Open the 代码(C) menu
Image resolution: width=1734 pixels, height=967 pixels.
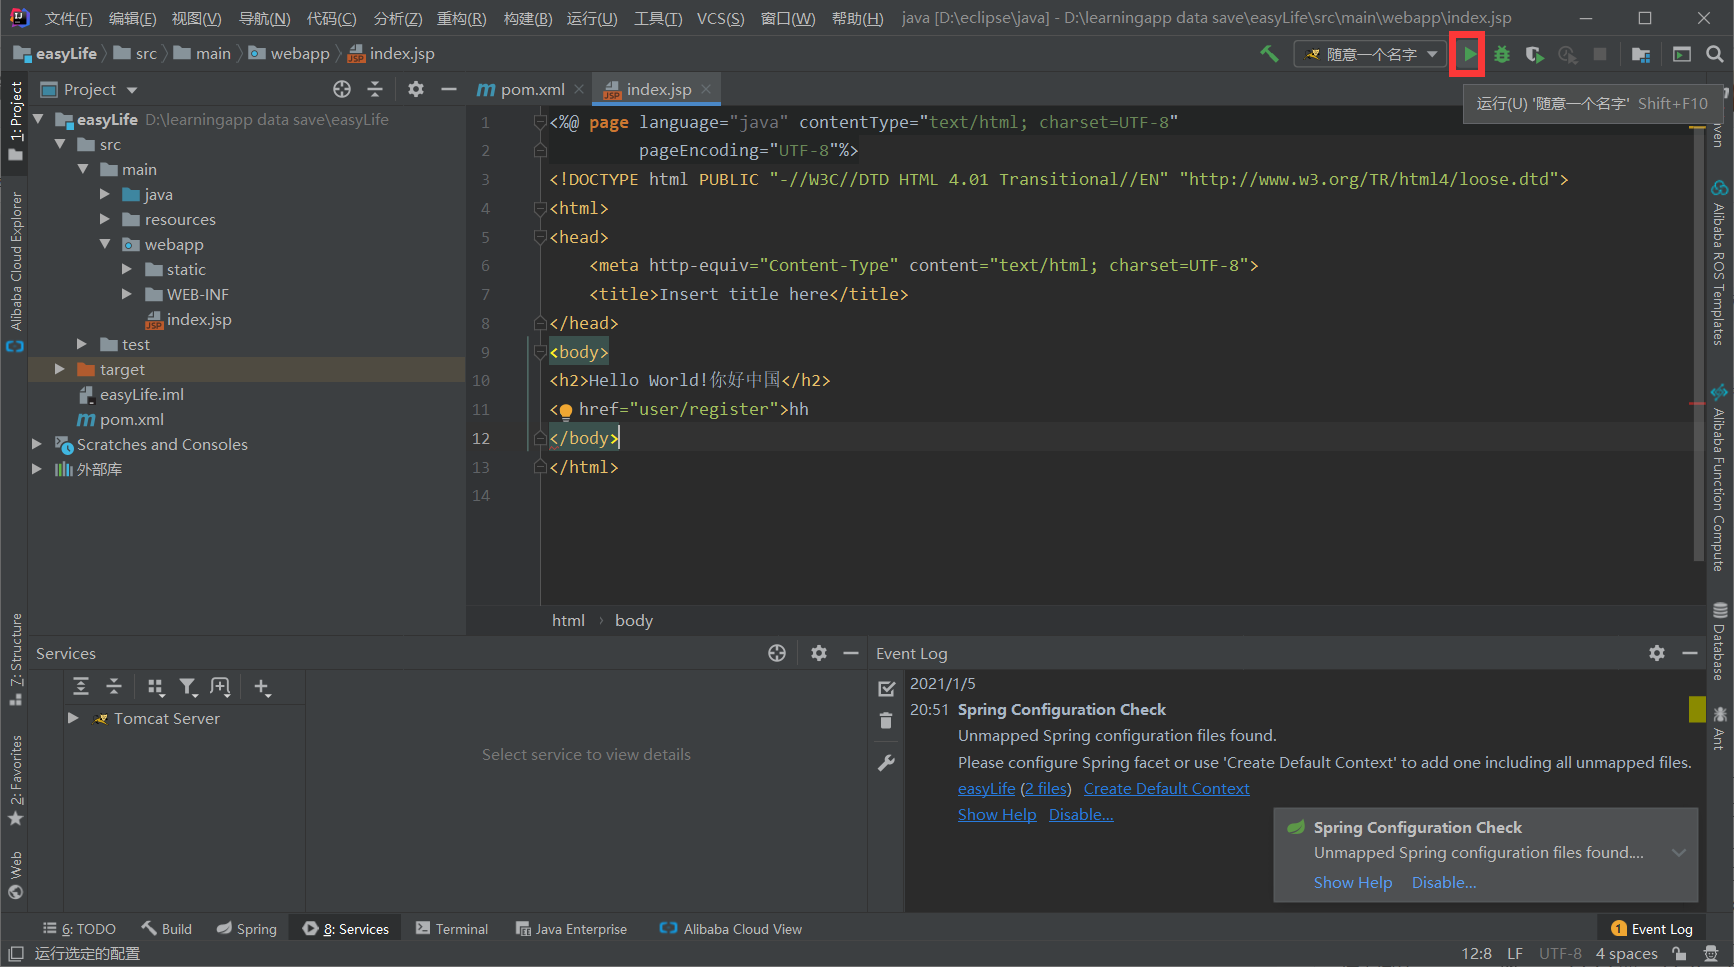(x=332, y=18)
